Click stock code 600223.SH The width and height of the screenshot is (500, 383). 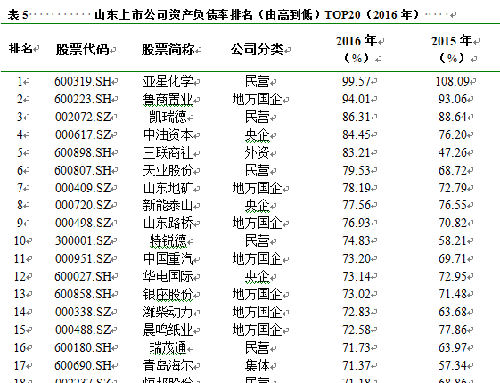(x=82, y=99)
